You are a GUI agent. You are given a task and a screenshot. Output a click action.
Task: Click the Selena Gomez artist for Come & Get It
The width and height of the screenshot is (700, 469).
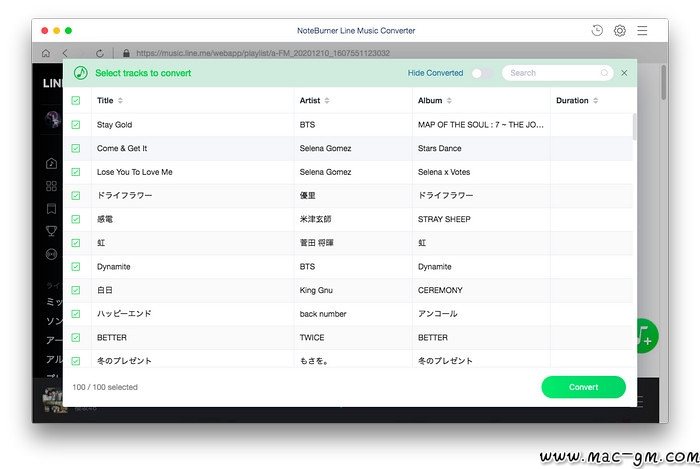coord(325,148)
